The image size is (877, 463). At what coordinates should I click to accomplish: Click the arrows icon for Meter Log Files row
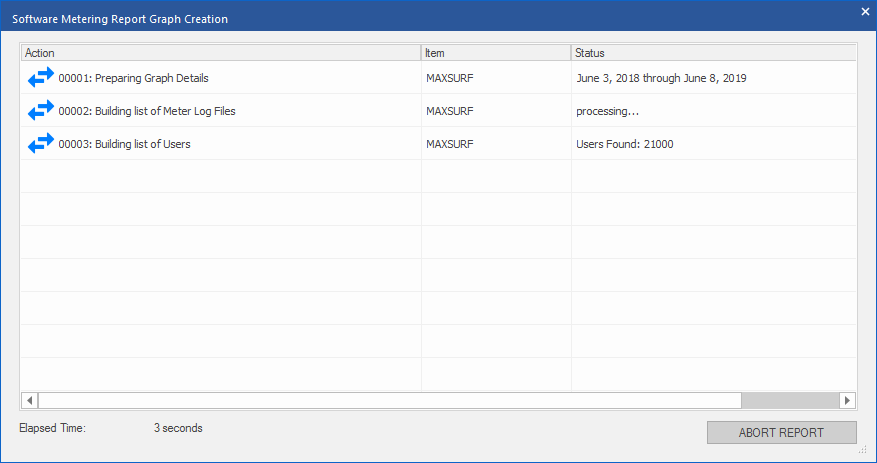[41, 111]
